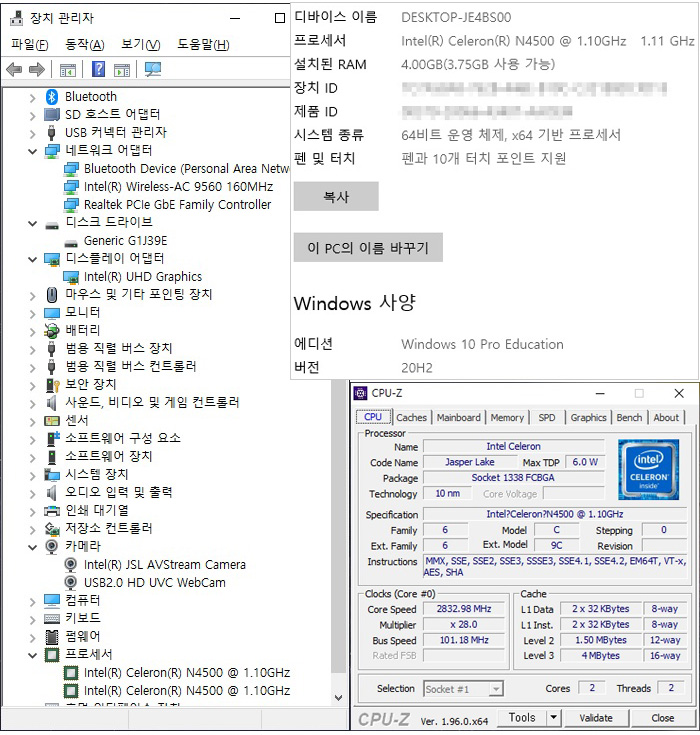Select the SD 호스트 어댑터 icon
Image resolution: width=700 pixels, height=735 pixels.
tap(52, 114)
